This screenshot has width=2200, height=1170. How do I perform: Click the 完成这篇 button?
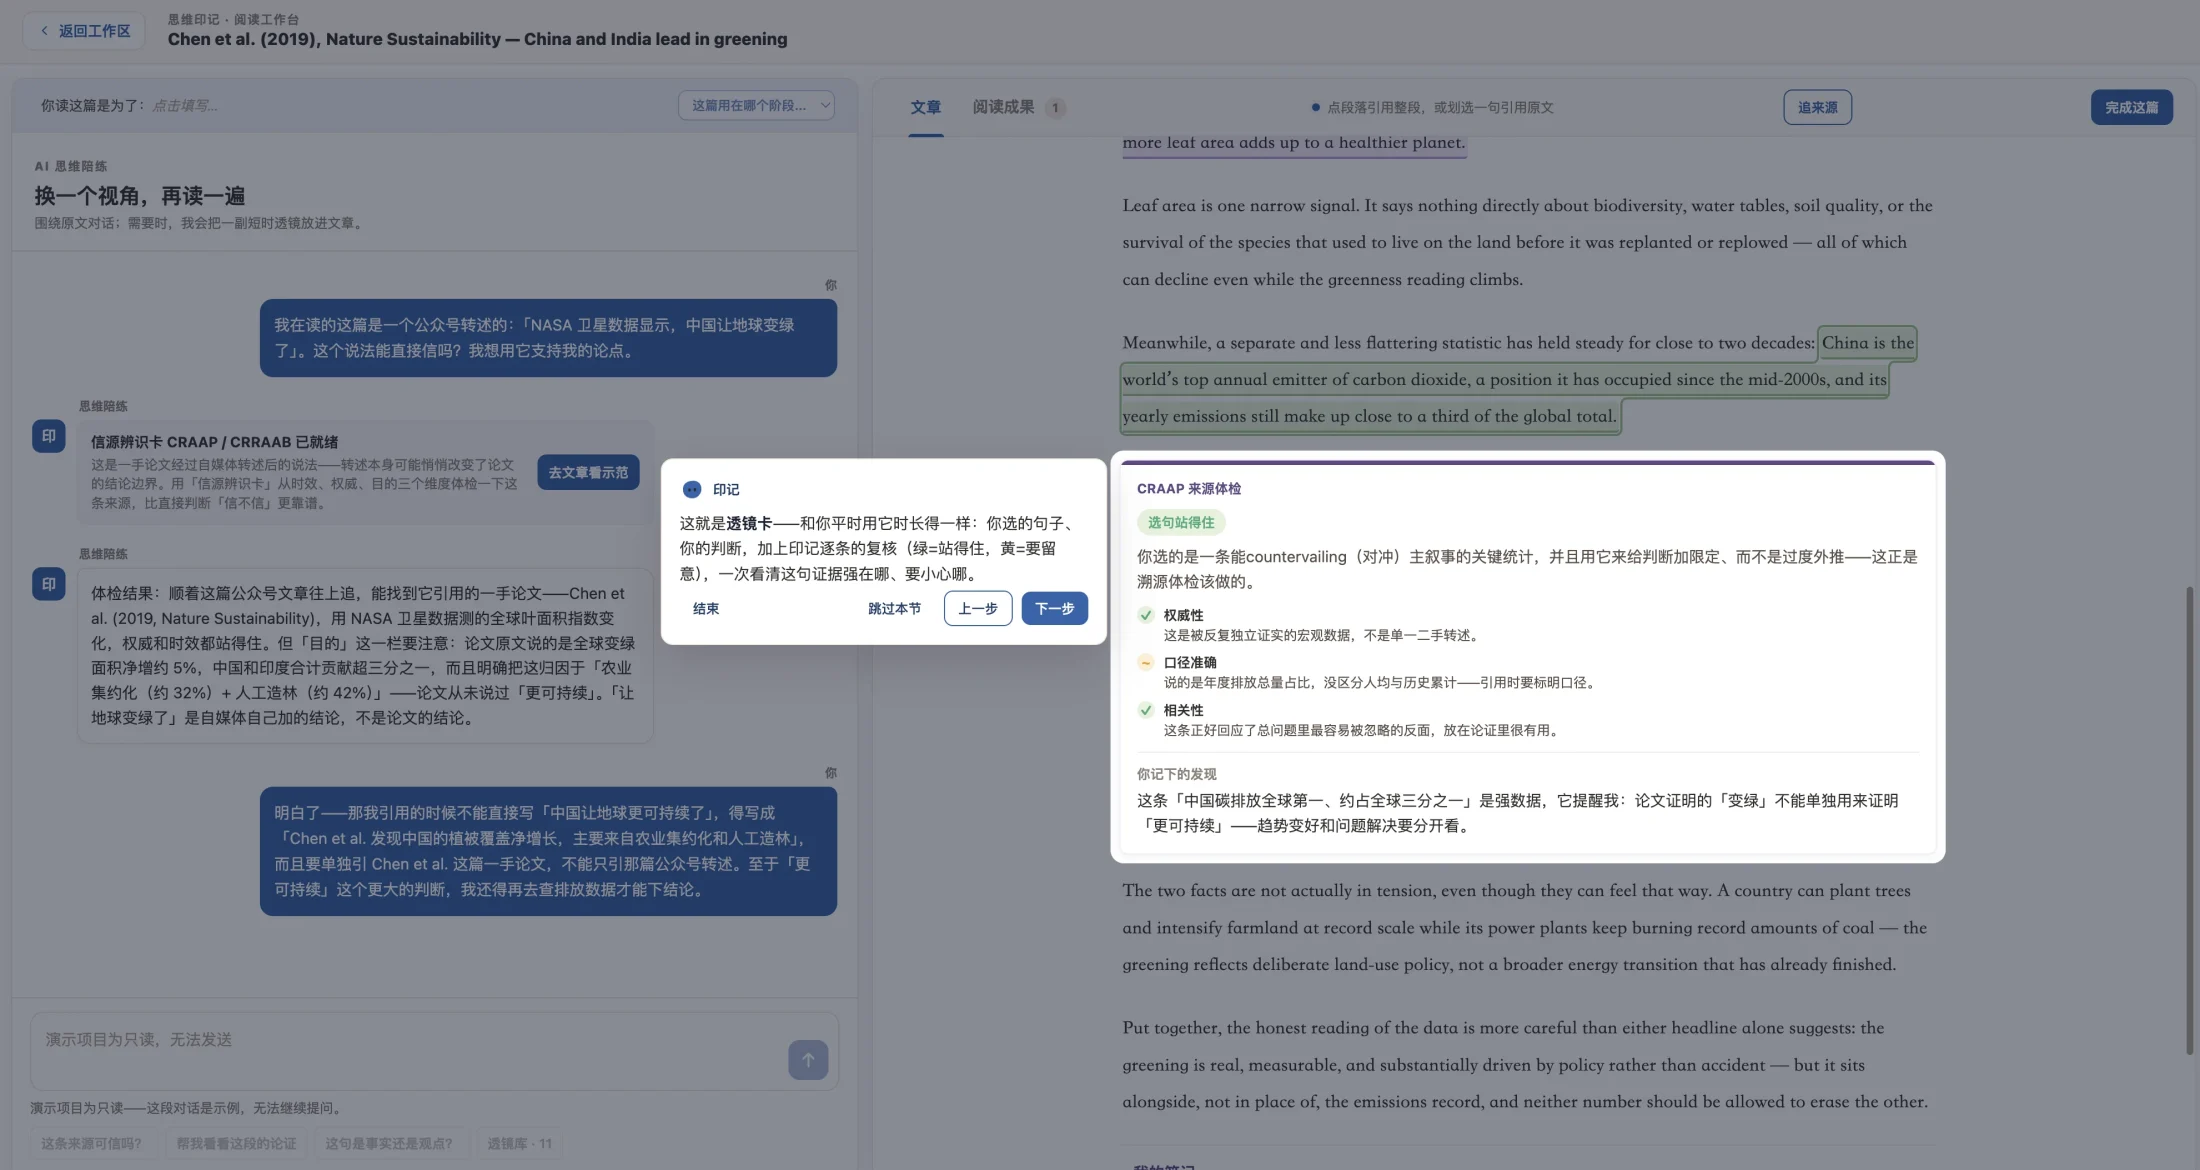(2131, 107)
